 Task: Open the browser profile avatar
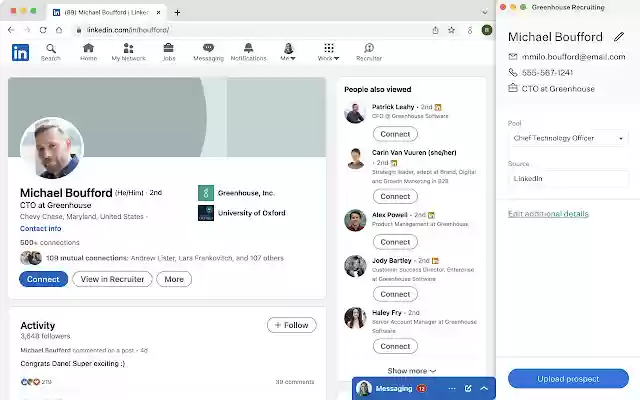click(487, 30)
